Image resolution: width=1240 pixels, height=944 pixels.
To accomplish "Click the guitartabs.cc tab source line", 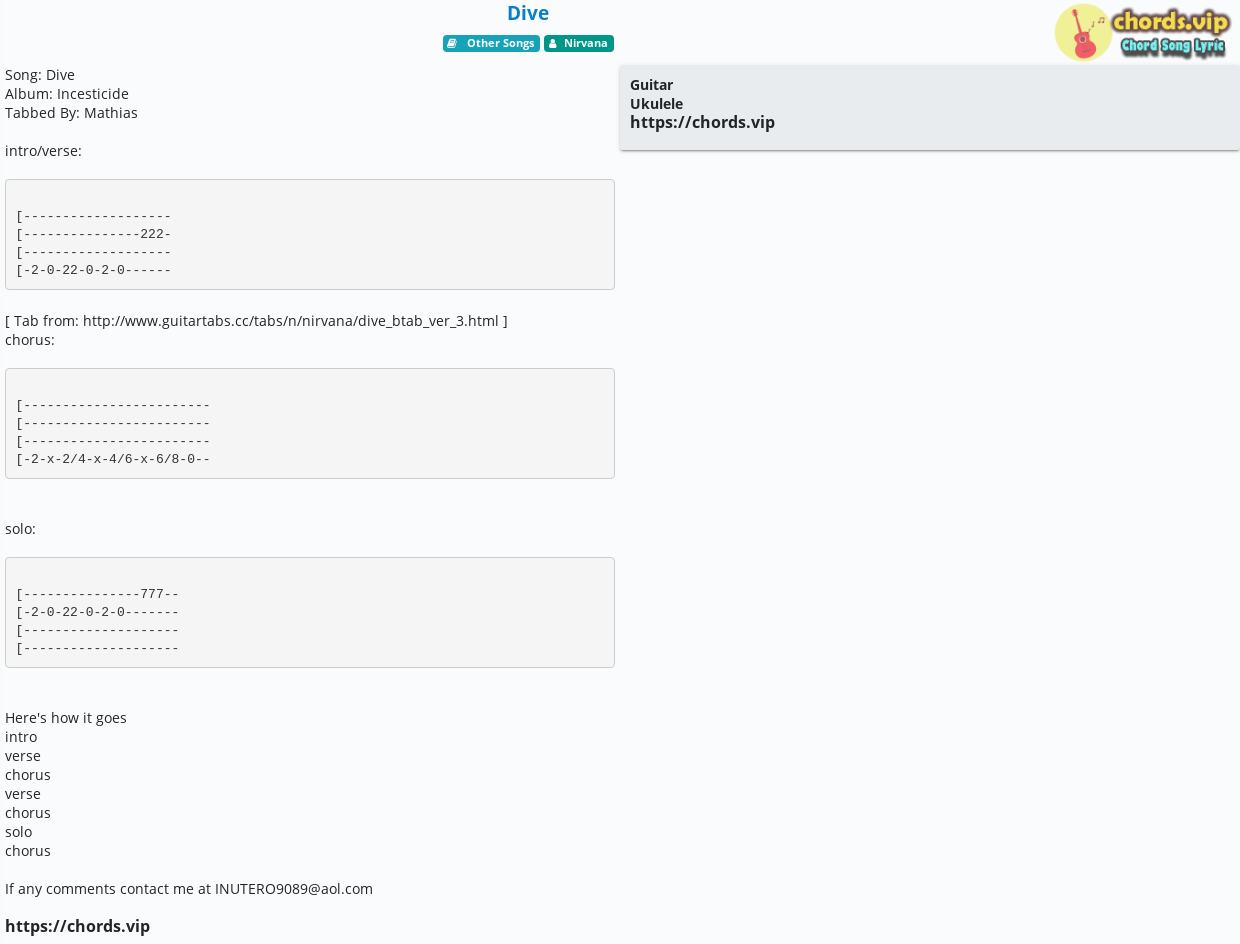I will (x=256, y=321).
